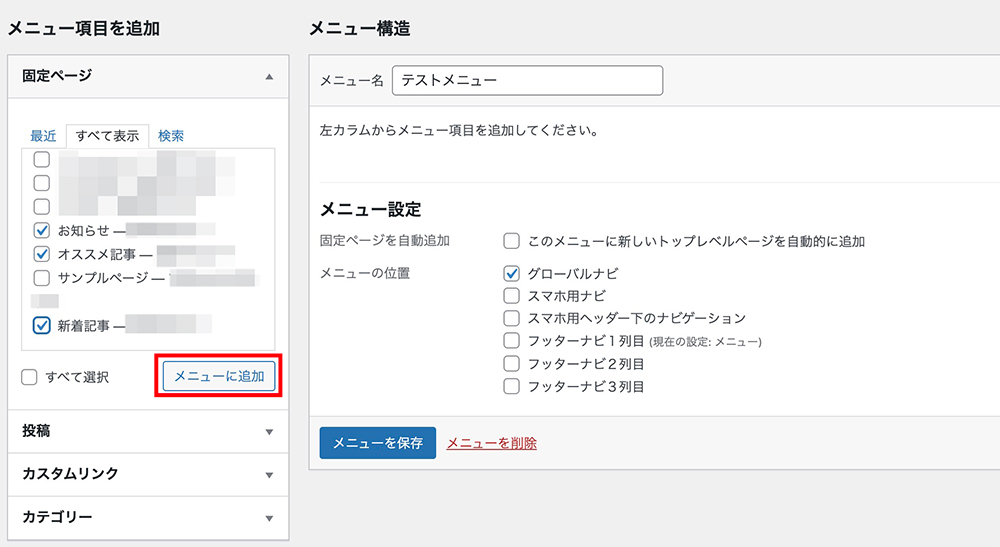Check the フッターナビ2列目 location
The height and width of the screenshot is (547, 1000).
click(x=511, y=363)
